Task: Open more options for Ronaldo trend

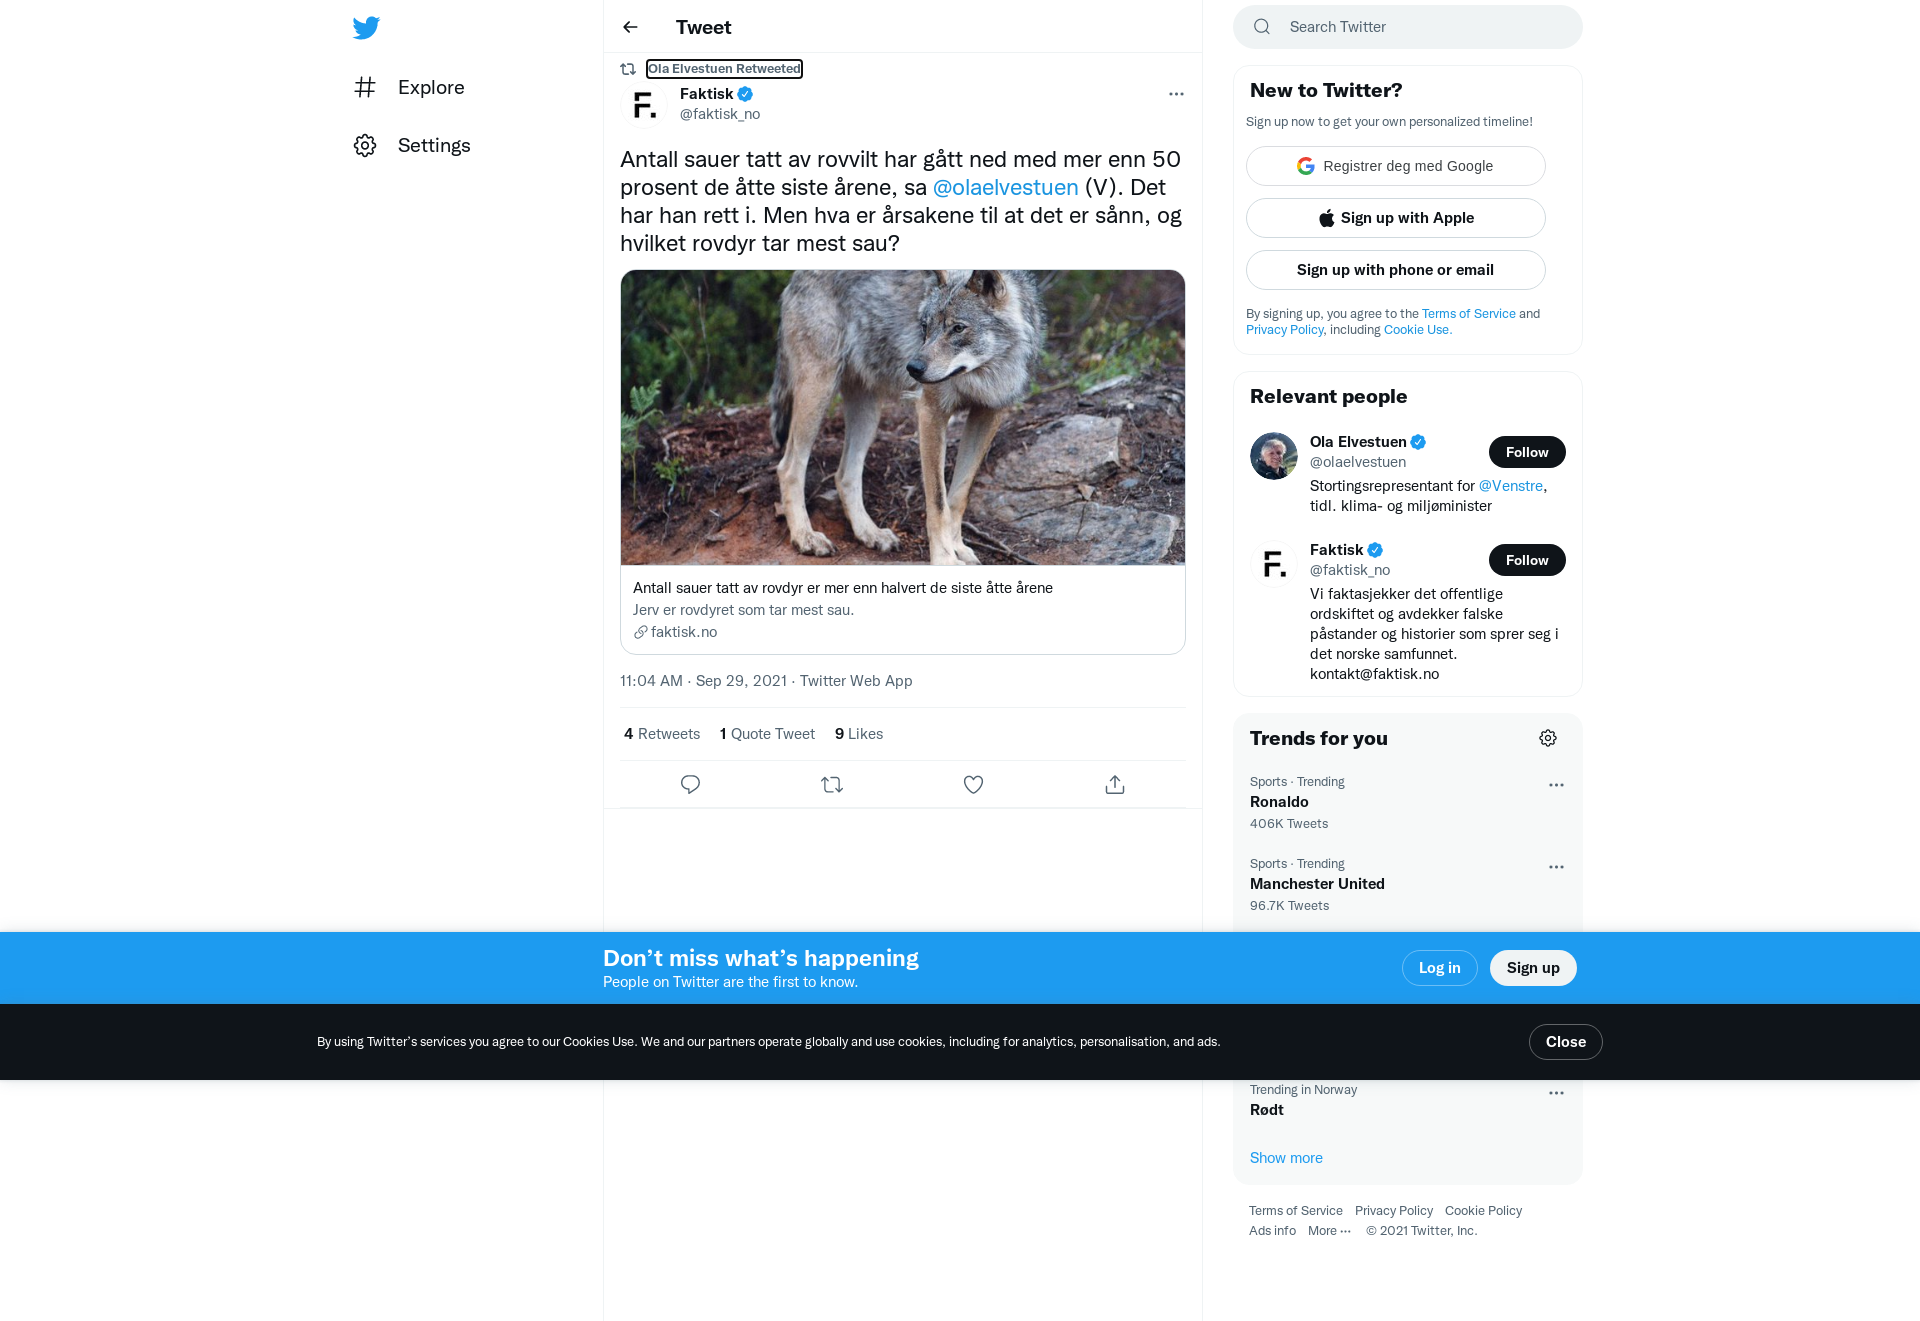Action: coord(1556,785)
